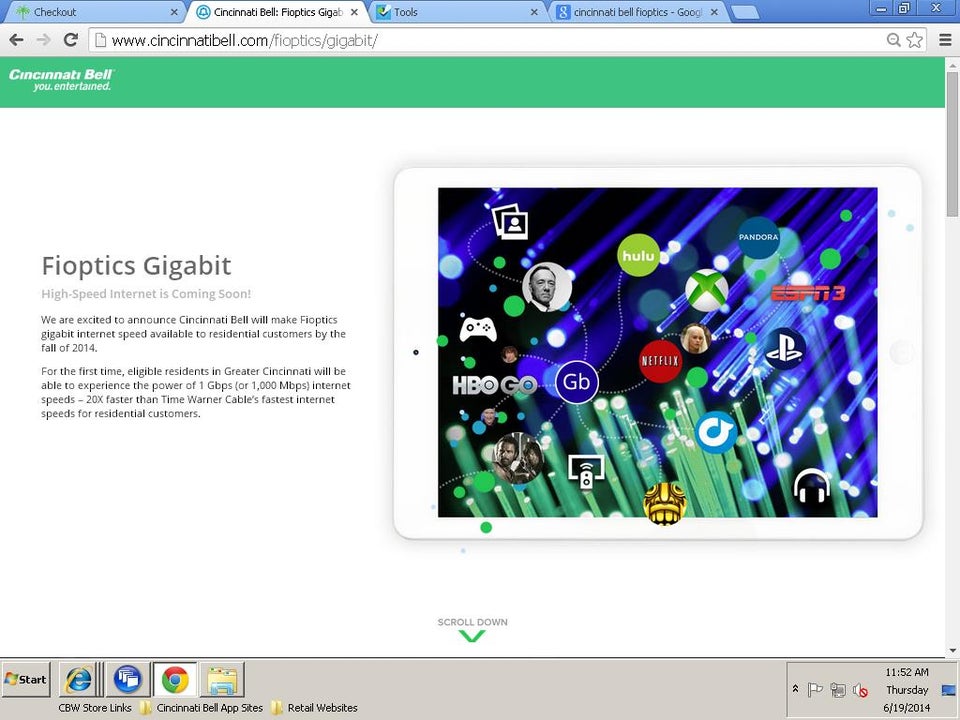Image resolution: width=960 pixels, height=720 pixels.
Task: Click the Cincinnati Bell logo link
Action: [x=62, y=80]
